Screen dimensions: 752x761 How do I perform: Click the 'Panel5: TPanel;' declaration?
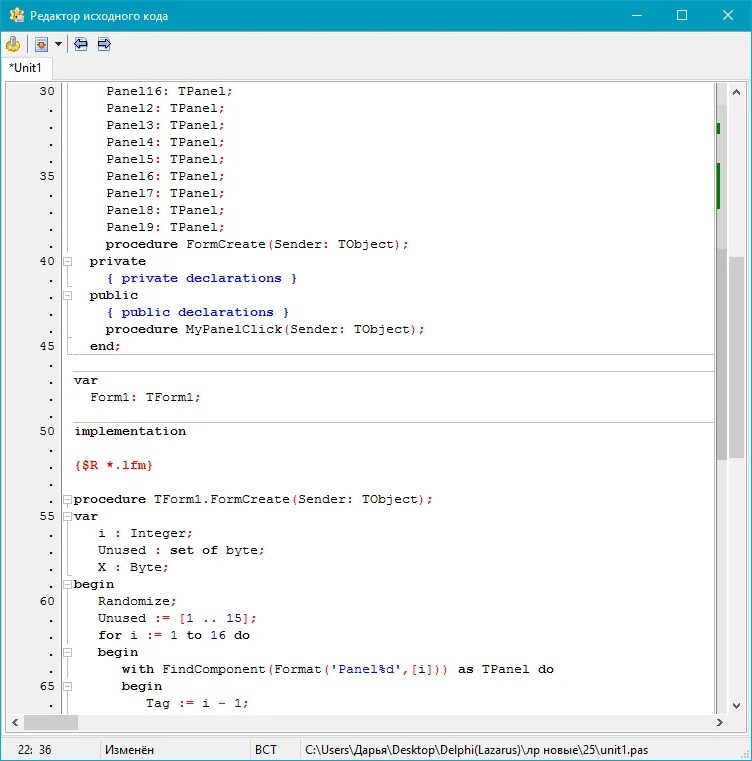click(166, 159)
